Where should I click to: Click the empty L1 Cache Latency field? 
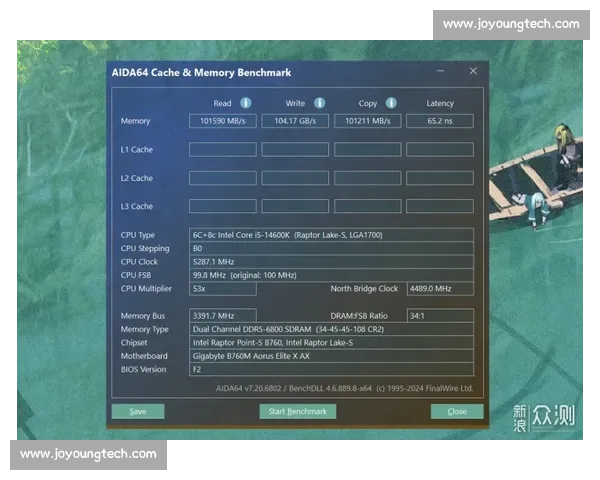coord(440,150)
